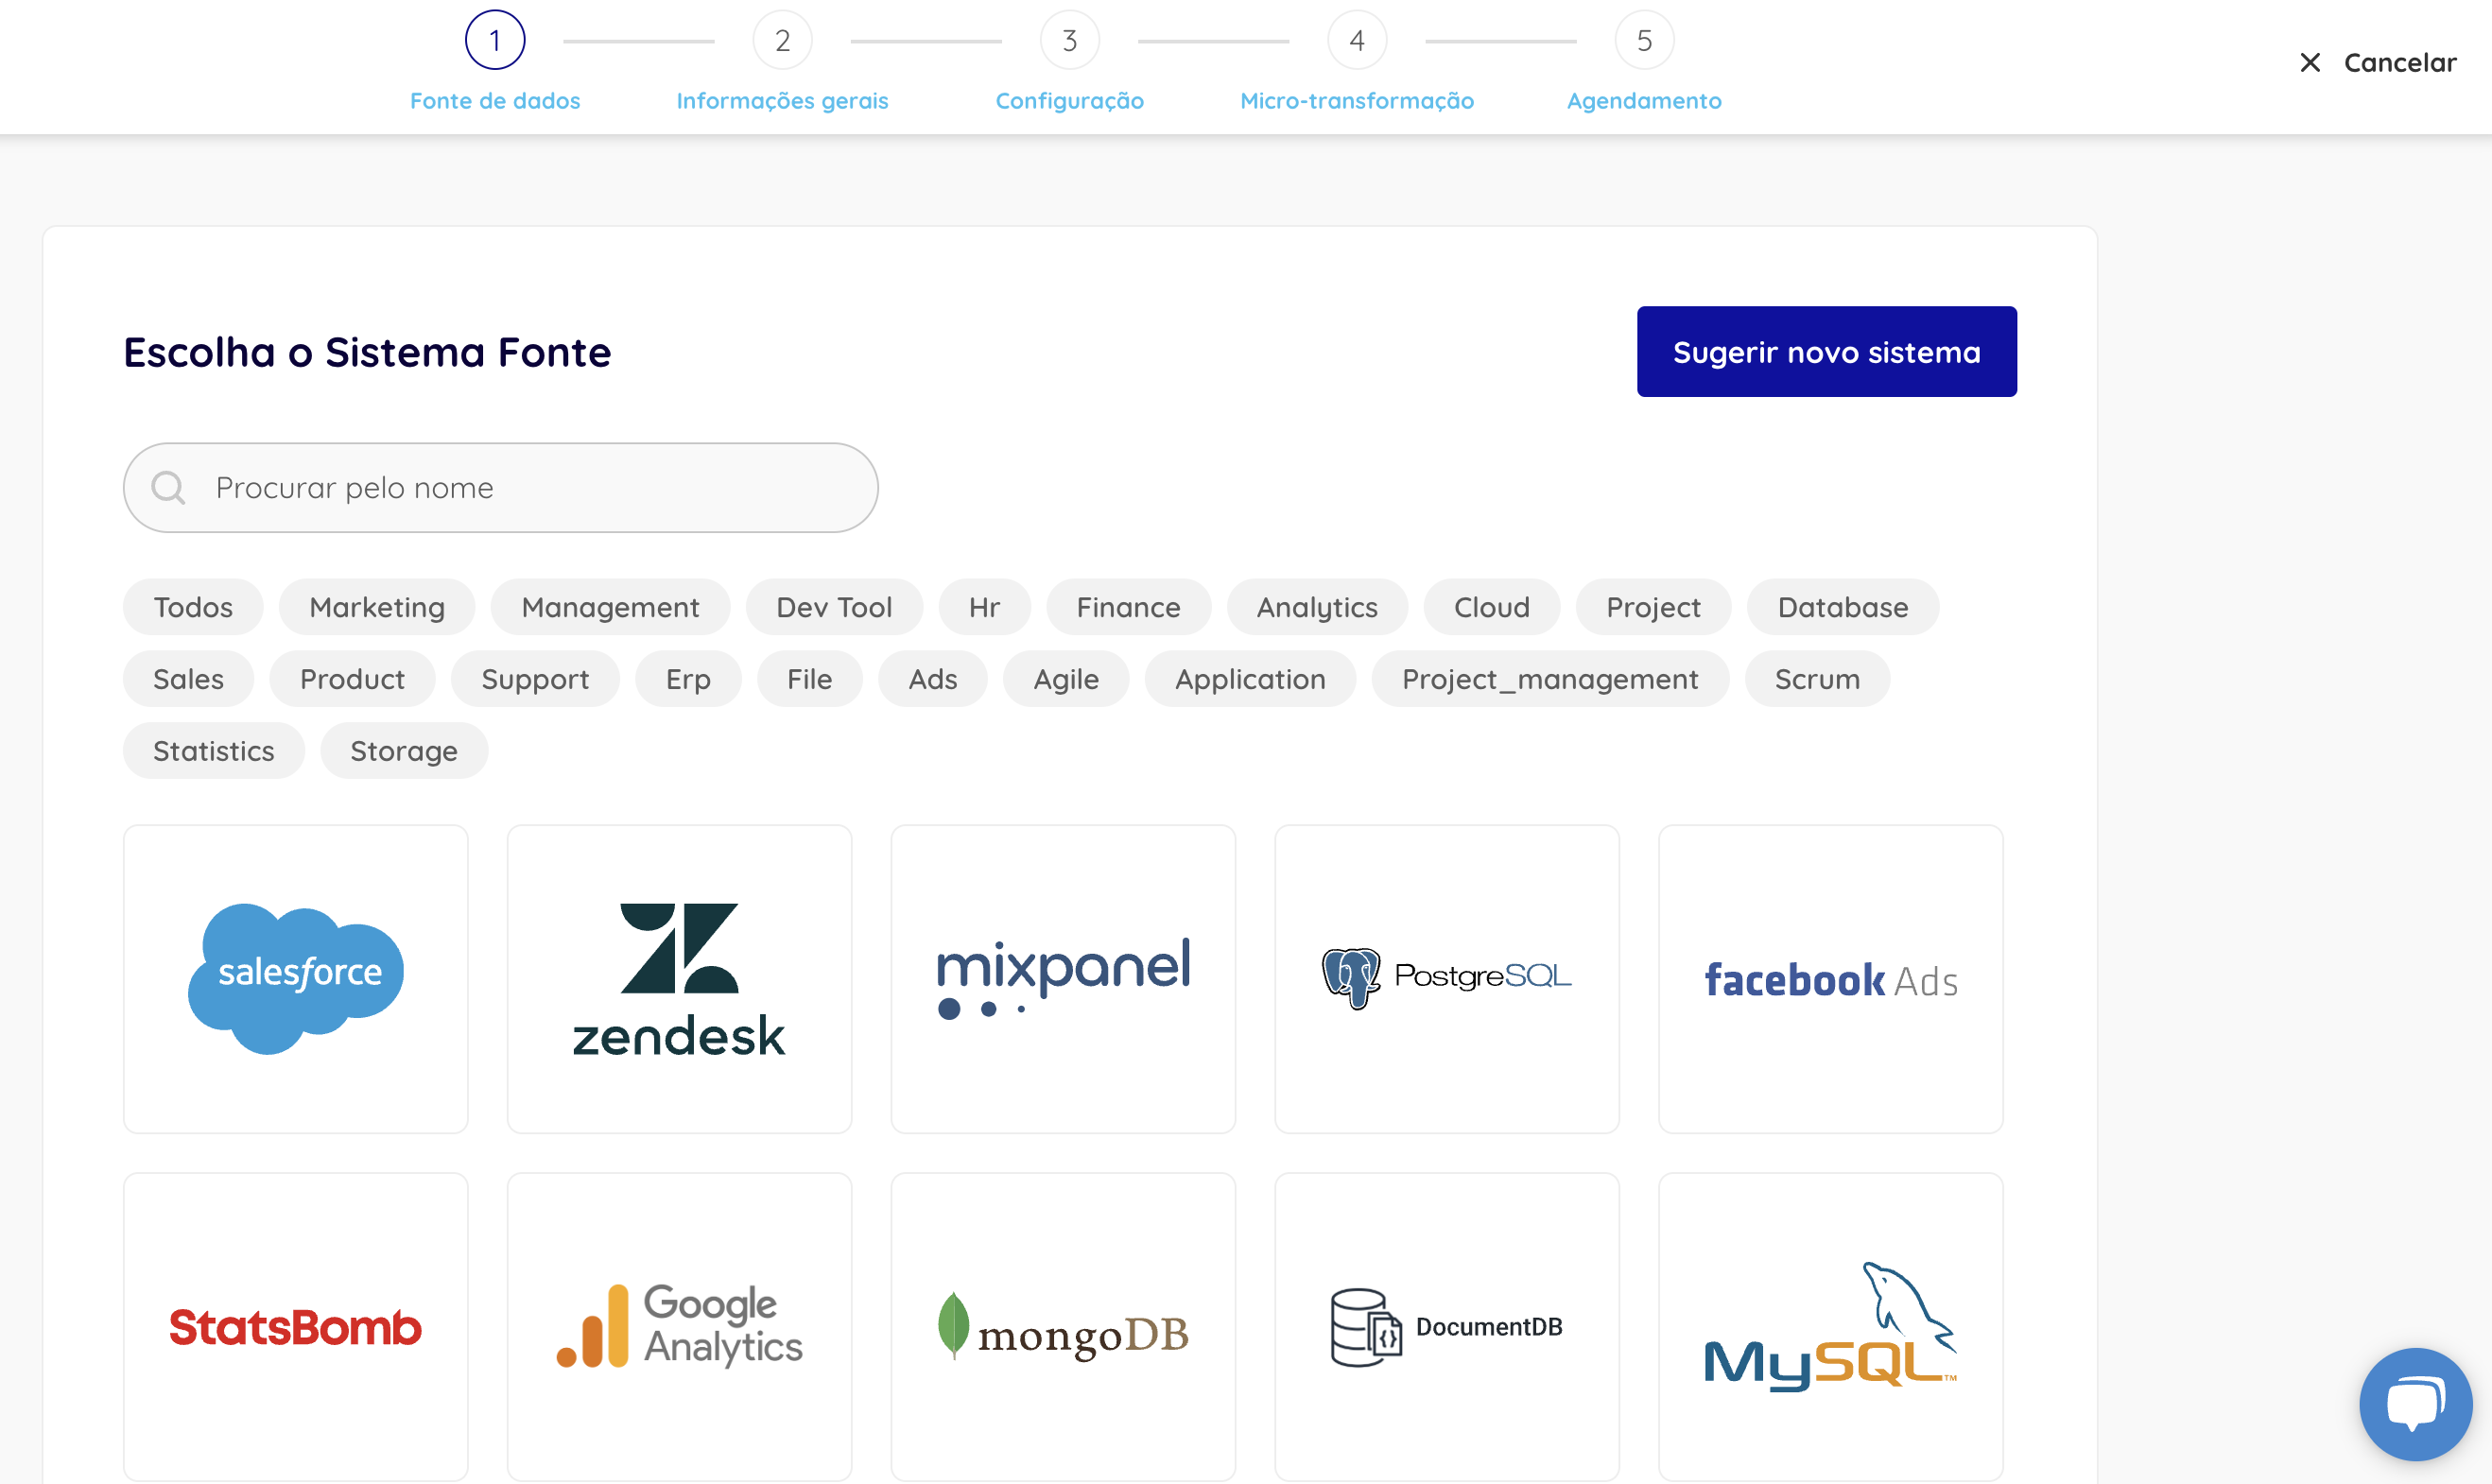The height and width of the screenshot is (1484, 2492).
Task: Click the Cancelar X icon
Action: tap(2310, 63)
